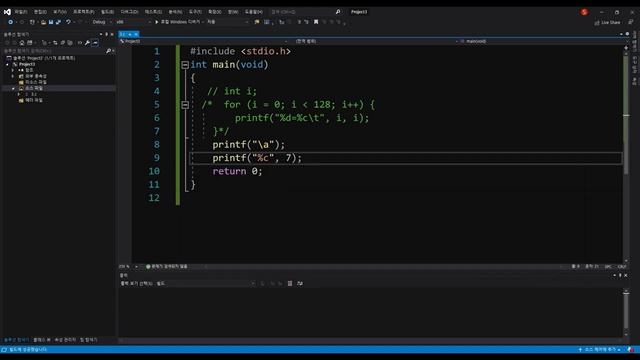The image size is (640, 360).
Task: Pin the Solution Explorer panel with pushpin icon
Action: pos(107,34)
